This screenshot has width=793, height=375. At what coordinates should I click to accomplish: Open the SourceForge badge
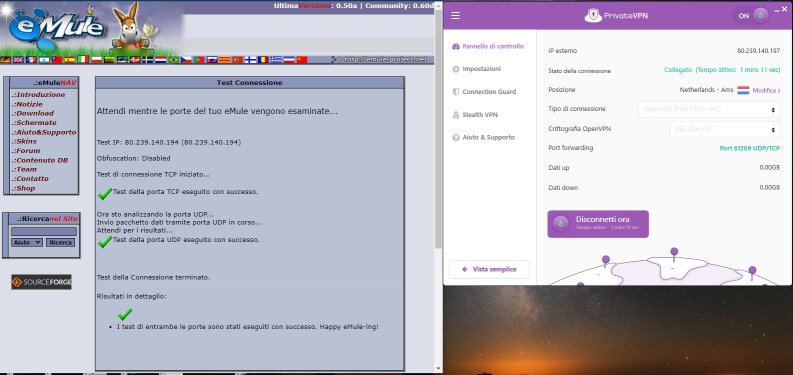[41, 282]
